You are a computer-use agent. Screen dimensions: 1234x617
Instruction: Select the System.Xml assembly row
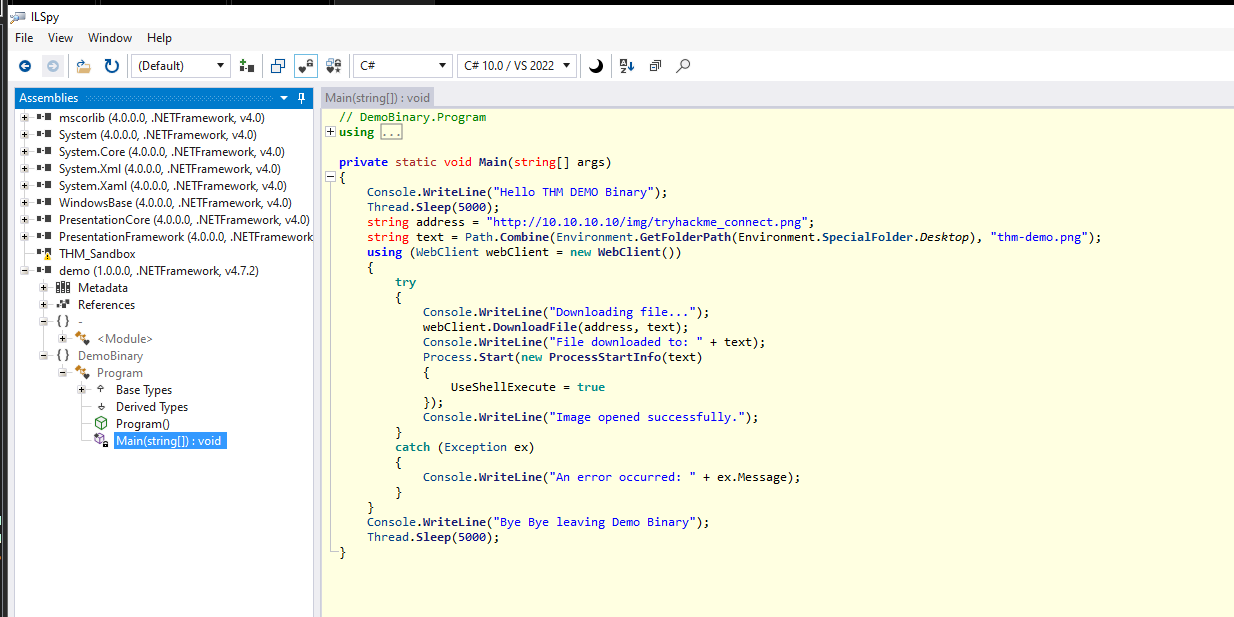(x=172, y=169)
